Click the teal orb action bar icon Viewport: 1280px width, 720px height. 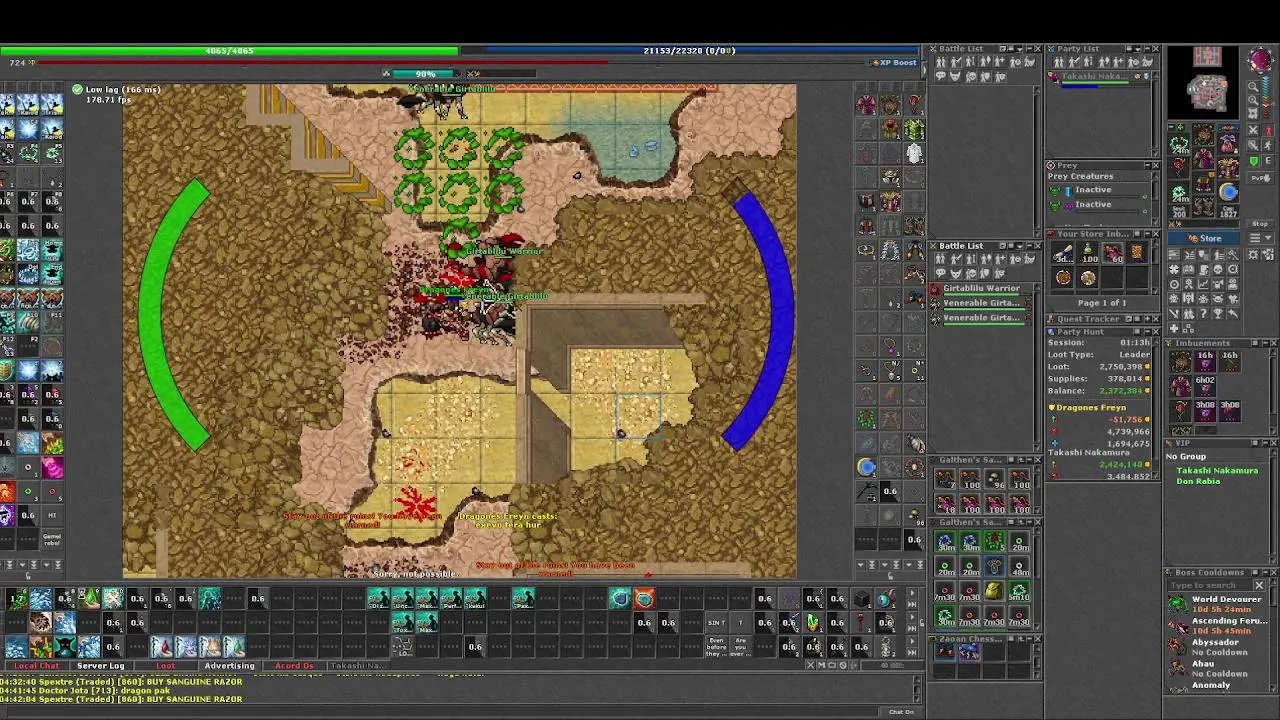[x=620, y=598]
